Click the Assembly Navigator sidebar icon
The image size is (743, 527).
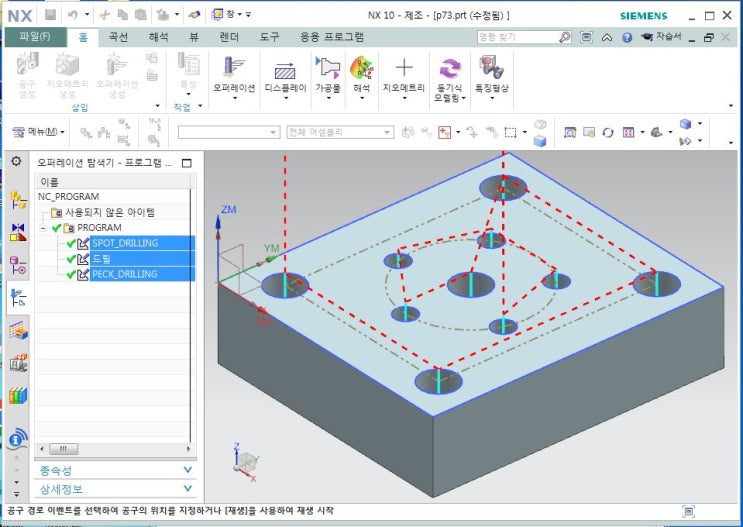click(18, 199)
